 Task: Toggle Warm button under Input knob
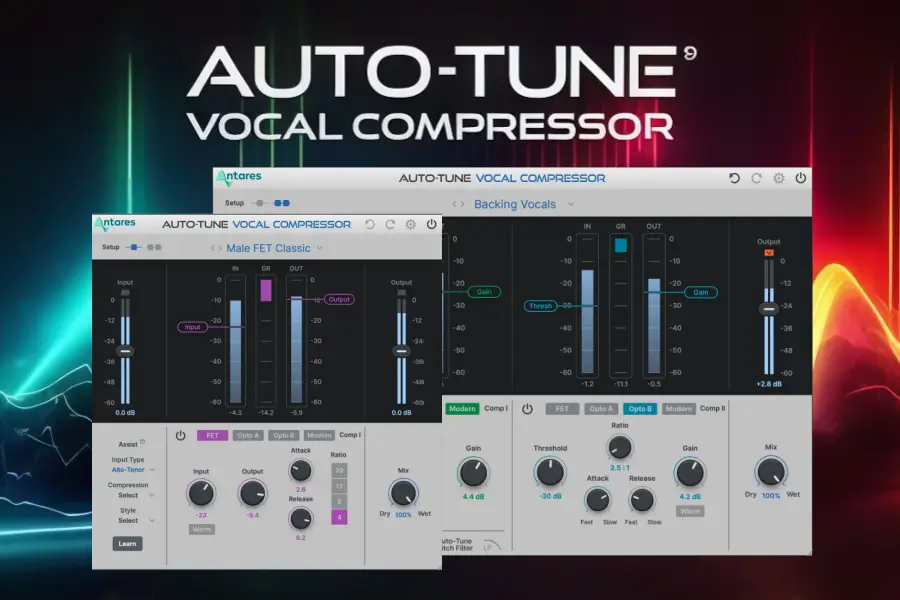(202, 529)
